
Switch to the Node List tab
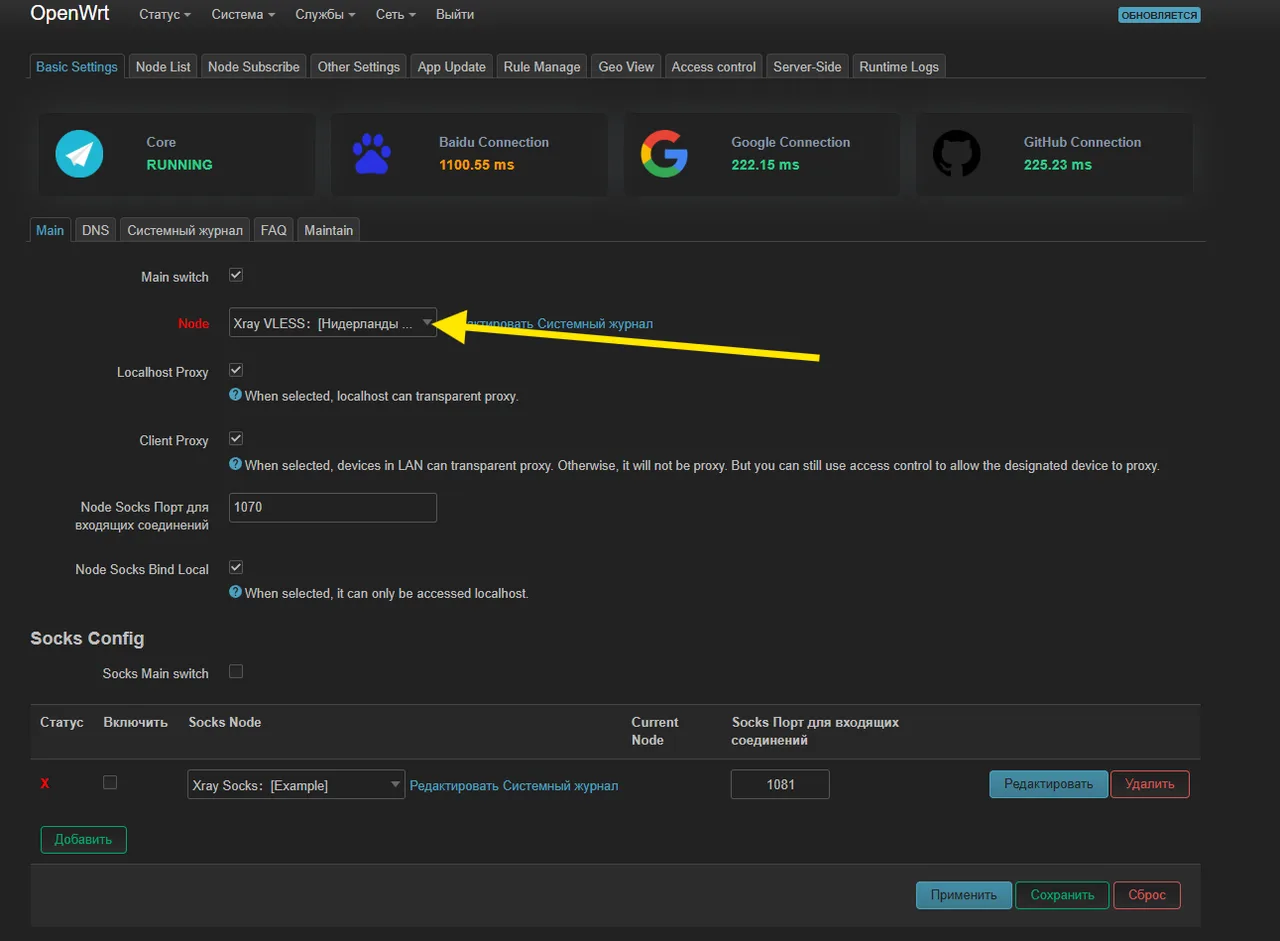163,66
